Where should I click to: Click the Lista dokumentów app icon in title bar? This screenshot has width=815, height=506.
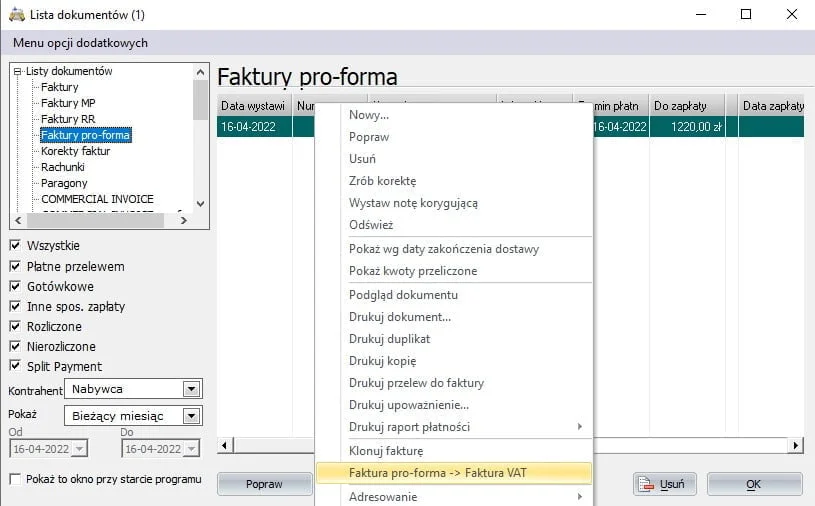point(17,15)
